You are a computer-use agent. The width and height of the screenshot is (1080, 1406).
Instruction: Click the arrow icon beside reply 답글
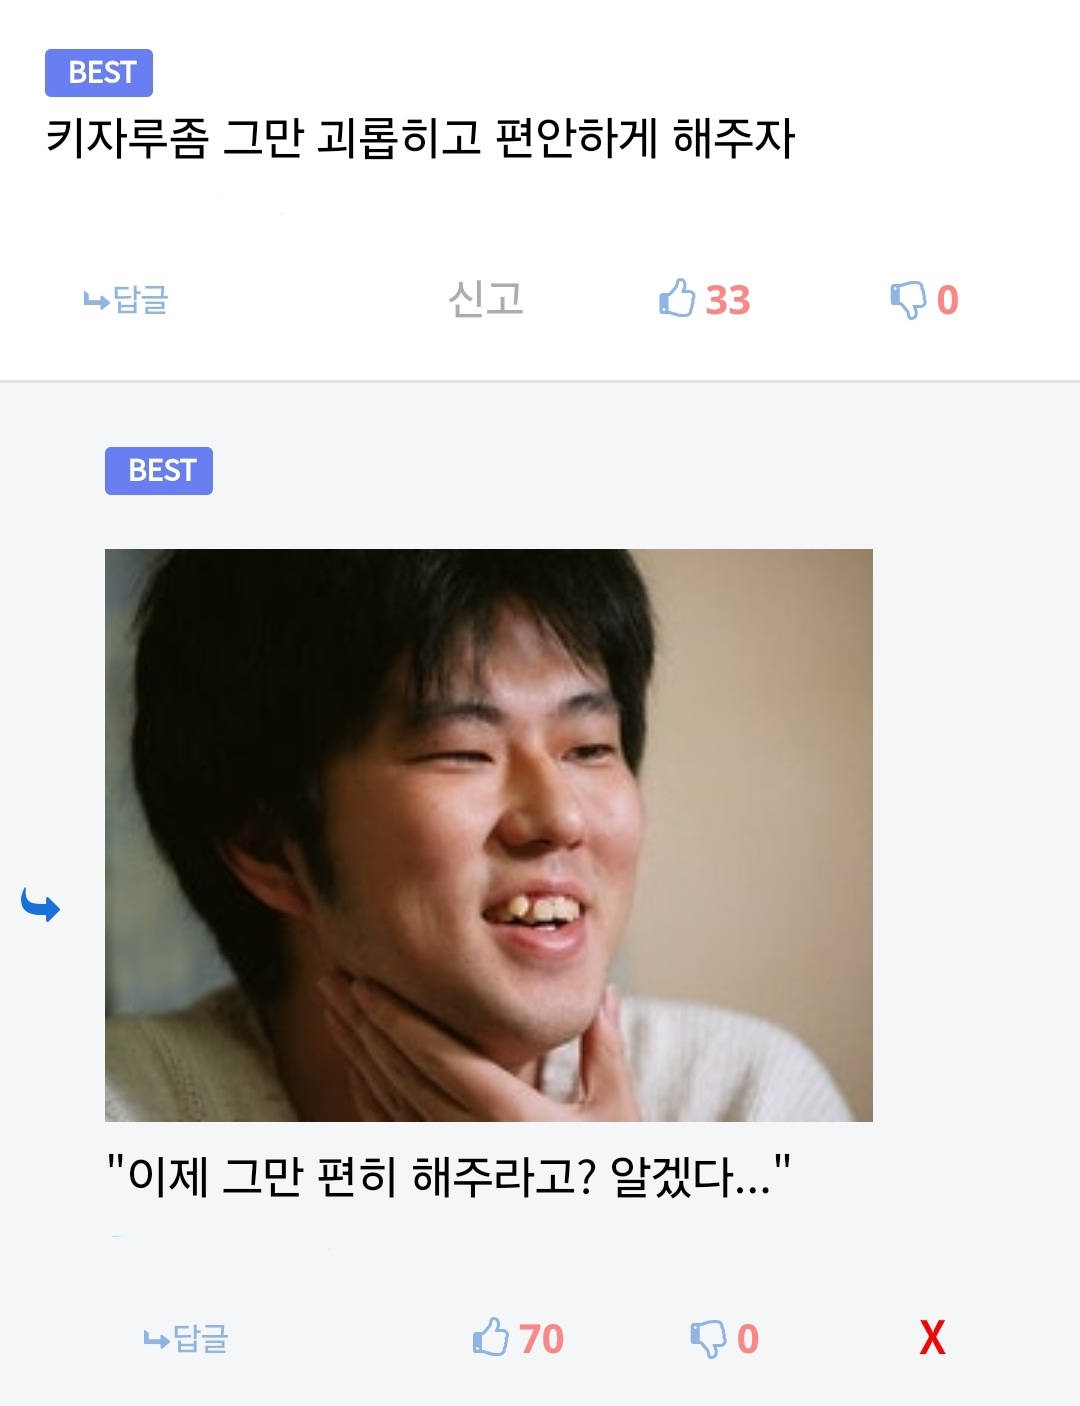click(x=156, y=1339)
